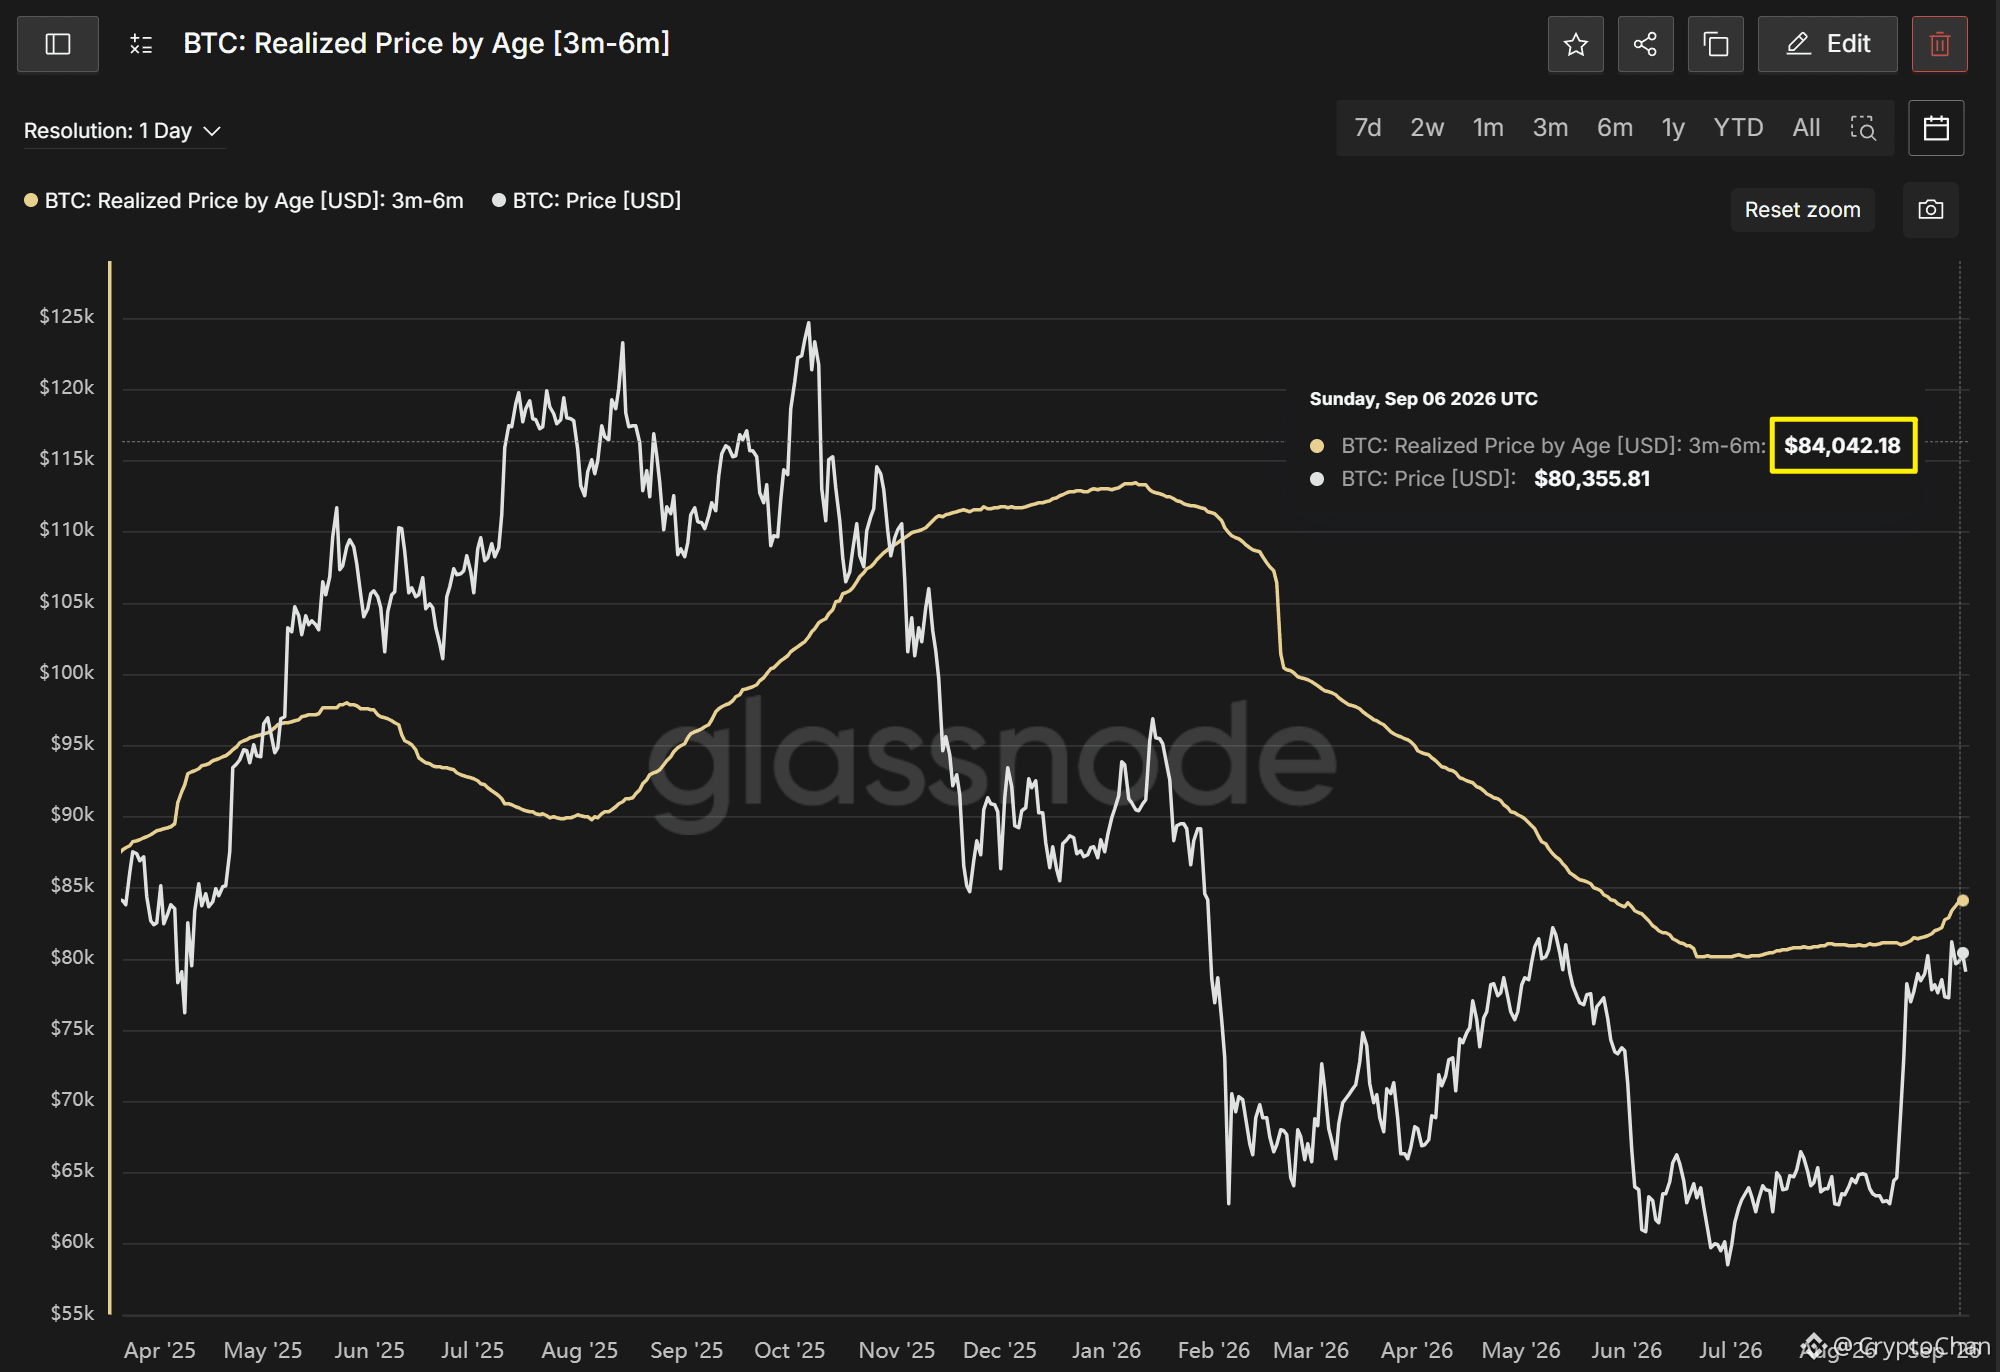Activate the zoom selection icon

[x=1863, y=128]
